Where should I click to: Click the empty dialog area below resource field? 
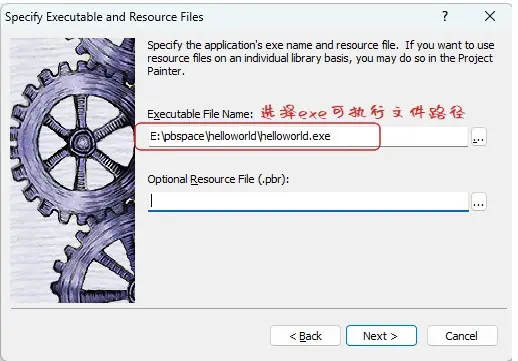320,258
